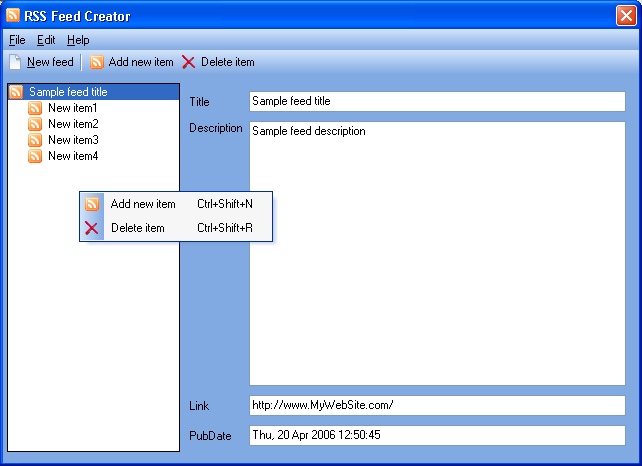This screenshot has width=642, height=466.
Task: Click the PubDate field
Action: click(x=437, y=435)
